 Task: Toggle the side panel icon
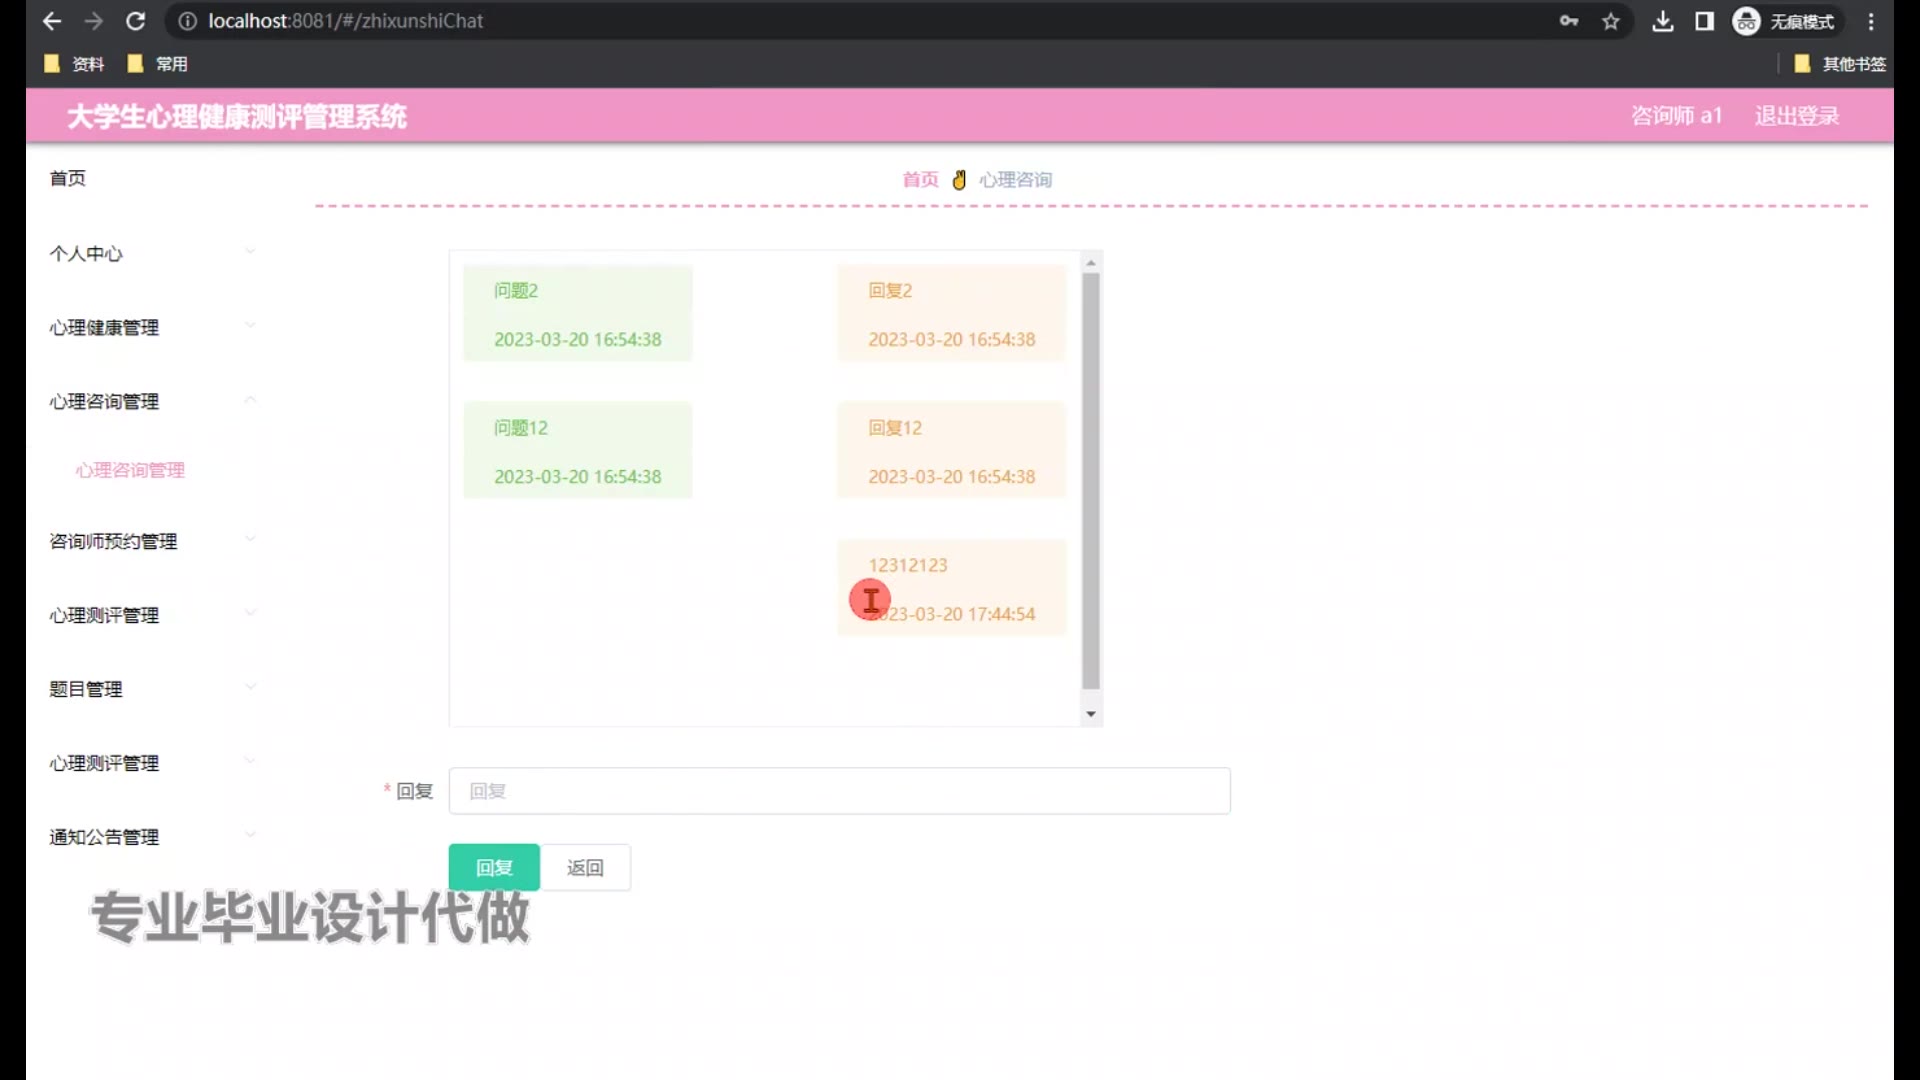click(1704, 21)
